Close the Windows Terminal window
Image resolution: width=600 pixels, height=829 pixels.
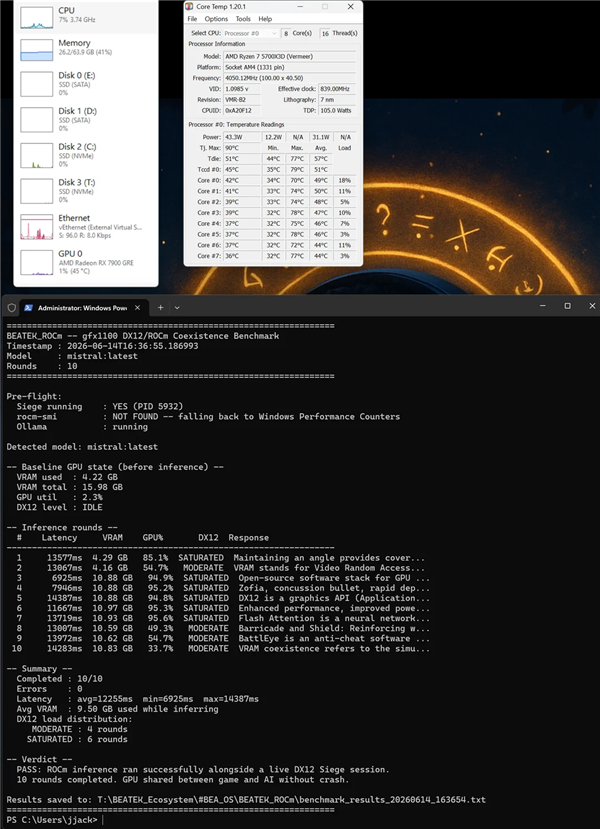(592, 306)
